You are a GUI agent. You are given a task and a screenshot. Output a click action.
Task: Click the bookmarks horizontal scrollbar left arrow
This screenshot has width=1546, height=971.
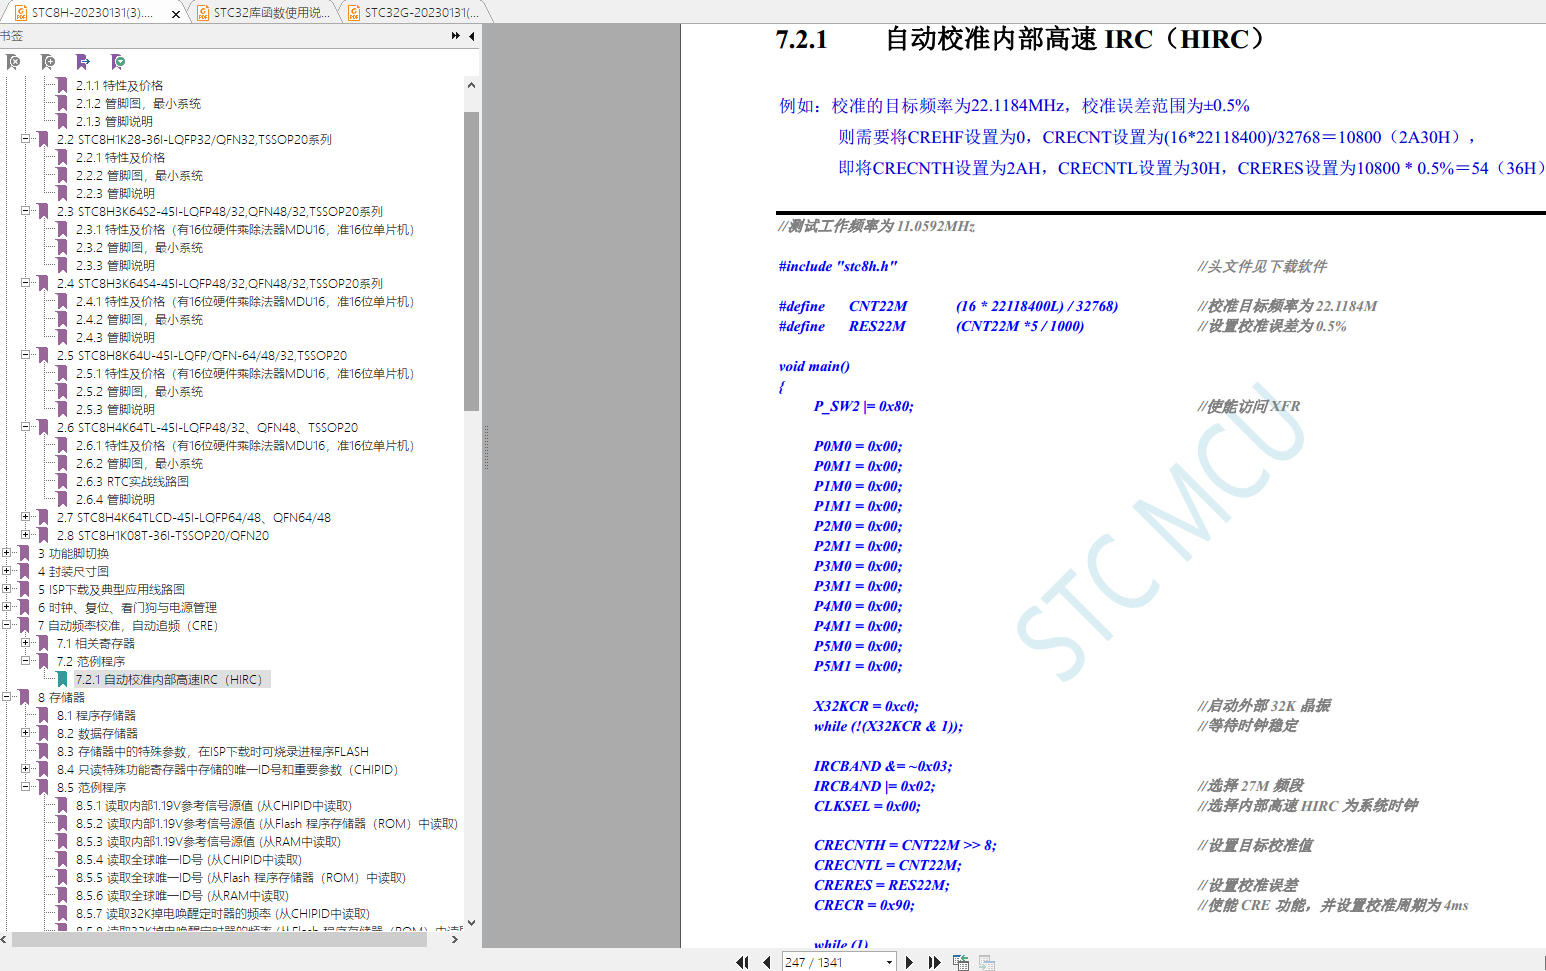coord(5,939)
